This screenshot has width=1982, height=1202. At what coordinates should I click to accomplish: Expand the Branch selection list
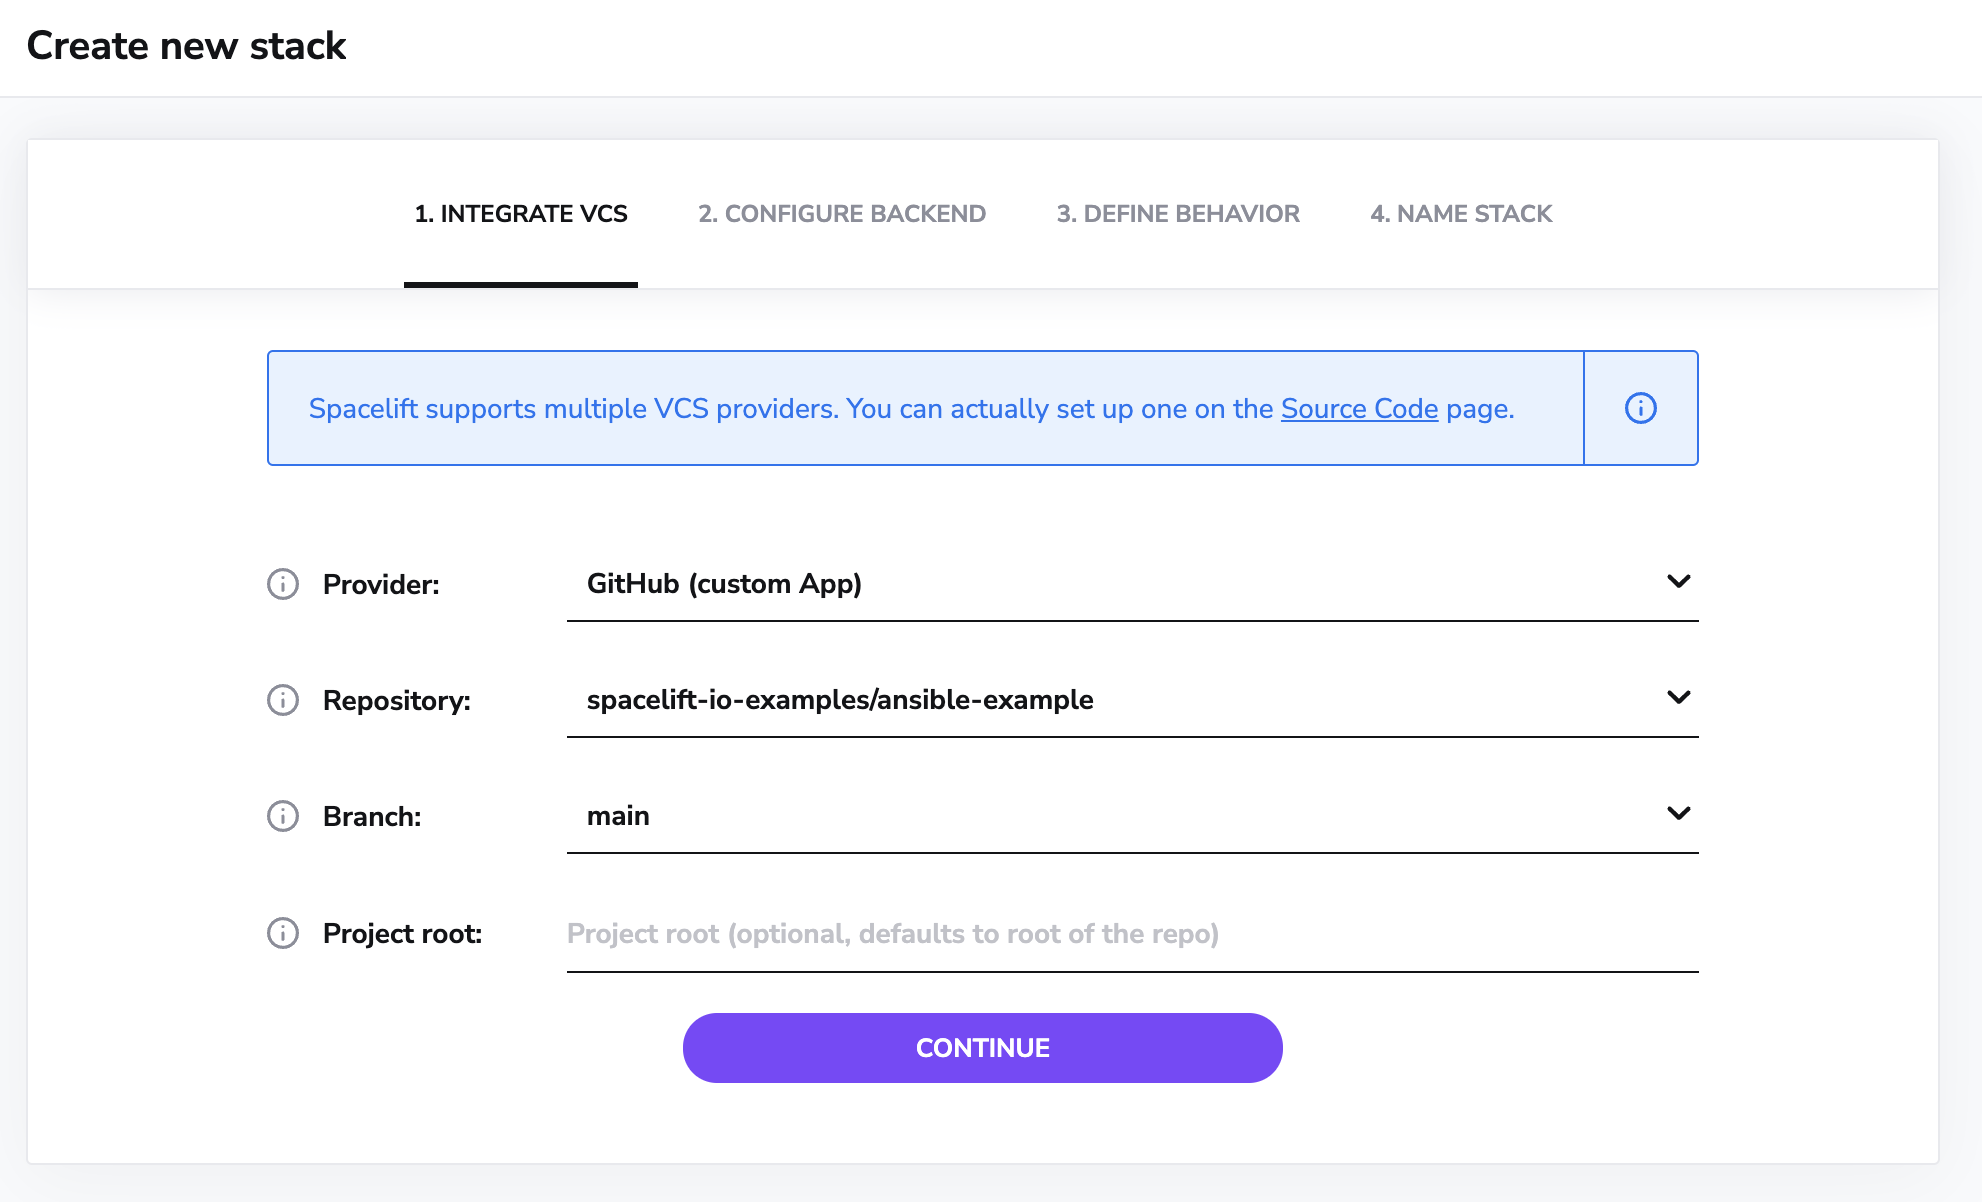click(x=1679, y=813)
